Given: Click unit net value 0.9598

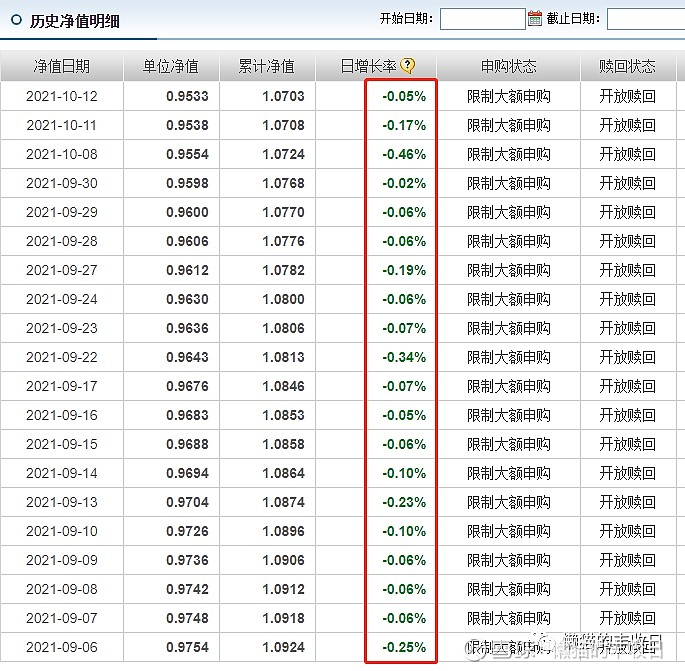Looking at the screenshot, I should pos(187,183).
